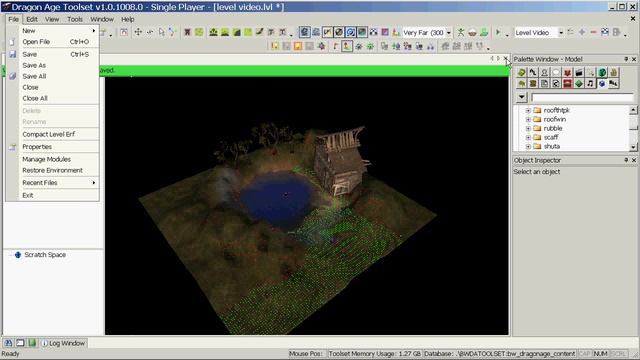Open the palette filter dropdown arrow button
This screenshot has width=640, height=360.
[522, 97]
